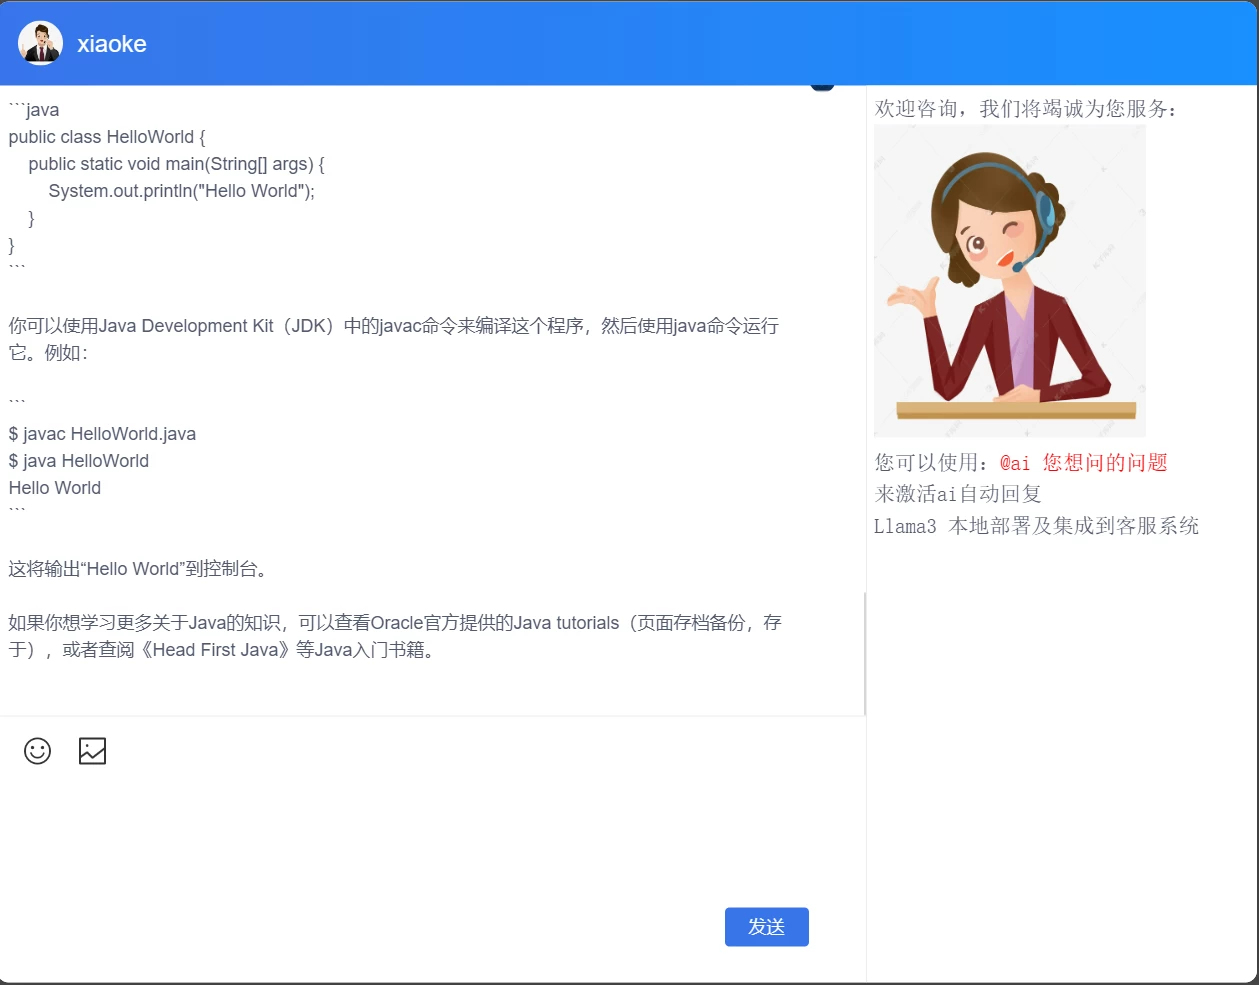
Task: Click '$ javac HelloWorld.java' command line
Action: pos(102,434)
